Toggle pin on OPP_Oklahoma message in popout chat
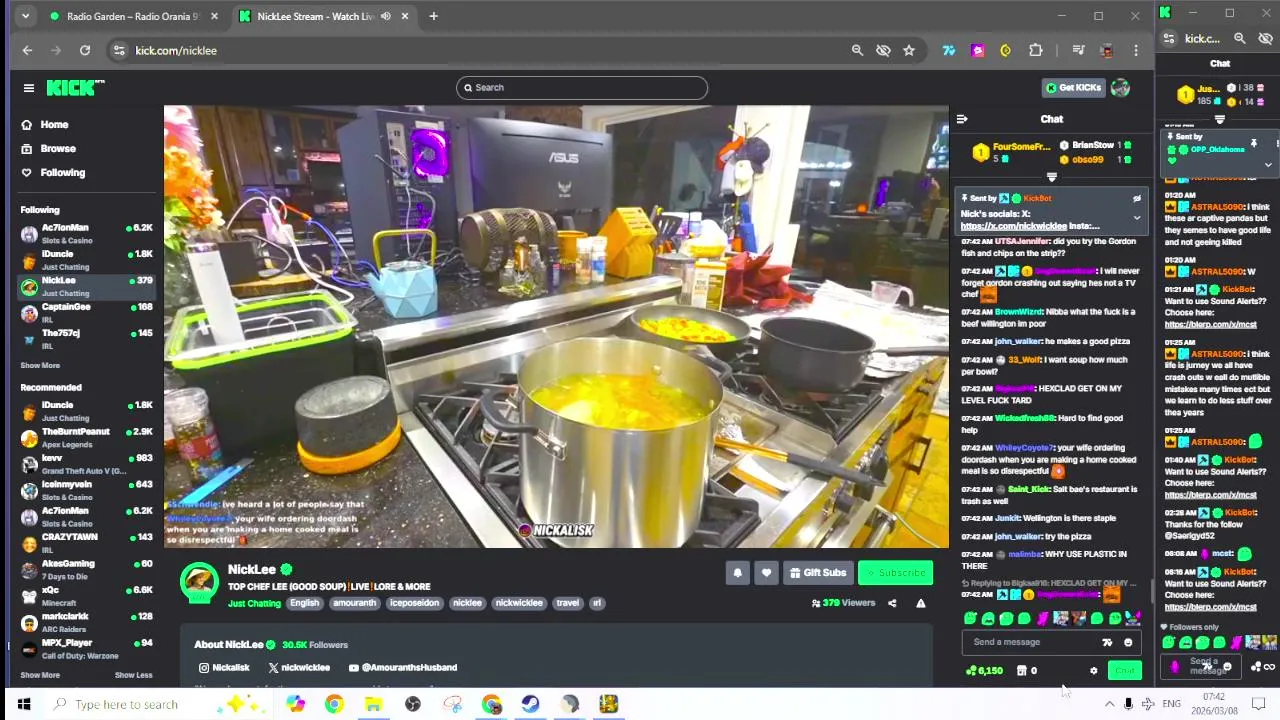1280x720 pixels. 1253,144
